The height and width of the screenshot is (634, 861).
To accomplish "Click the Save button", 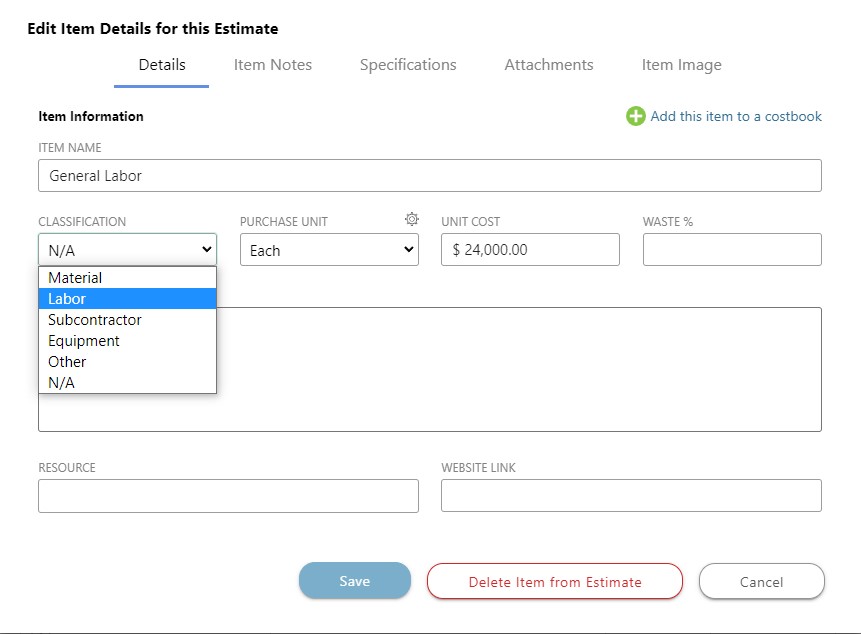I will [x=354, y=581].
